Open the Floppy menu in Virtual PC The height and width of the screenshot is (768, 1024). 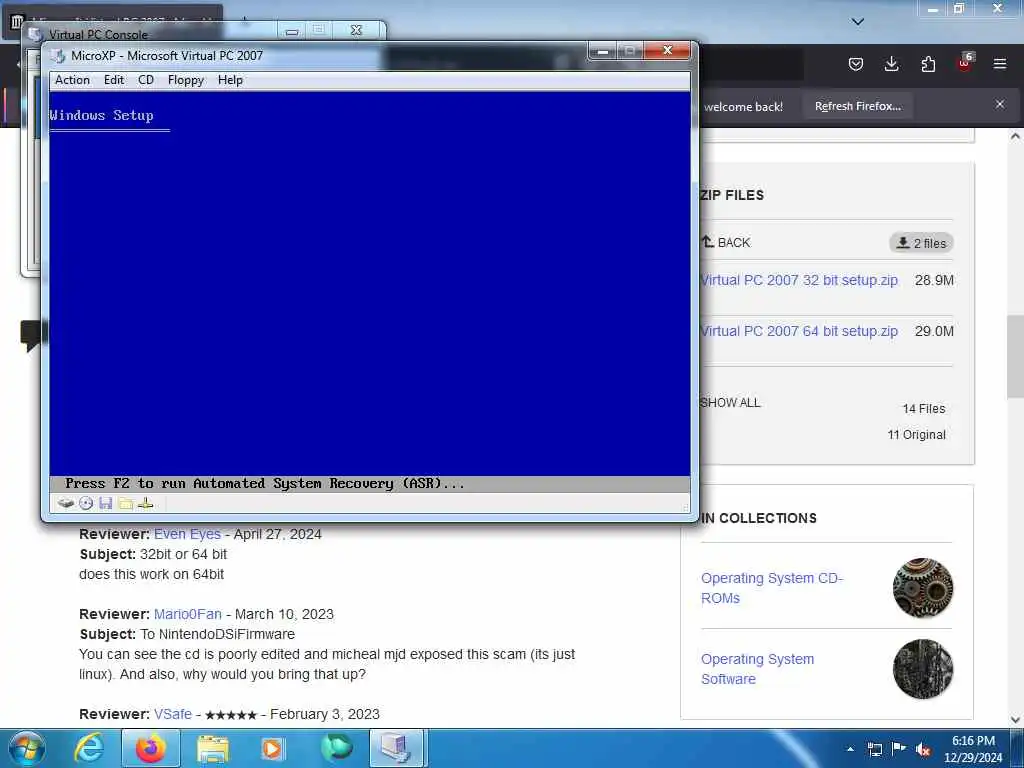[x=185, y=80]
